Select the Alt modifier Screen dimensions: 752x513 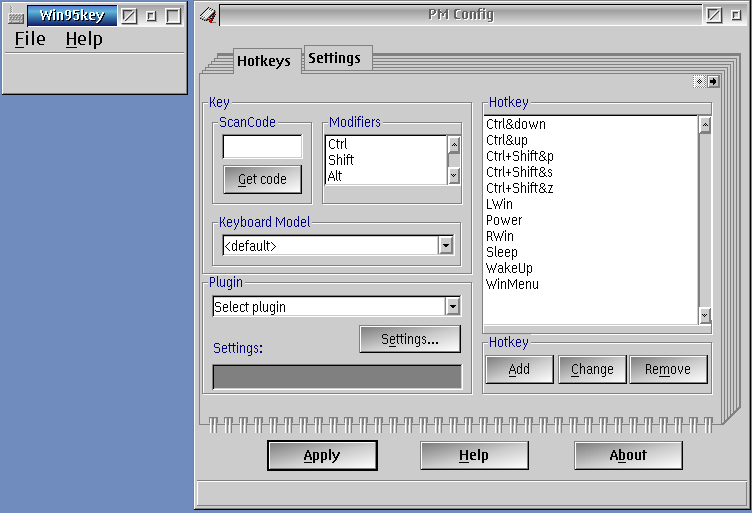click(387, 176)
